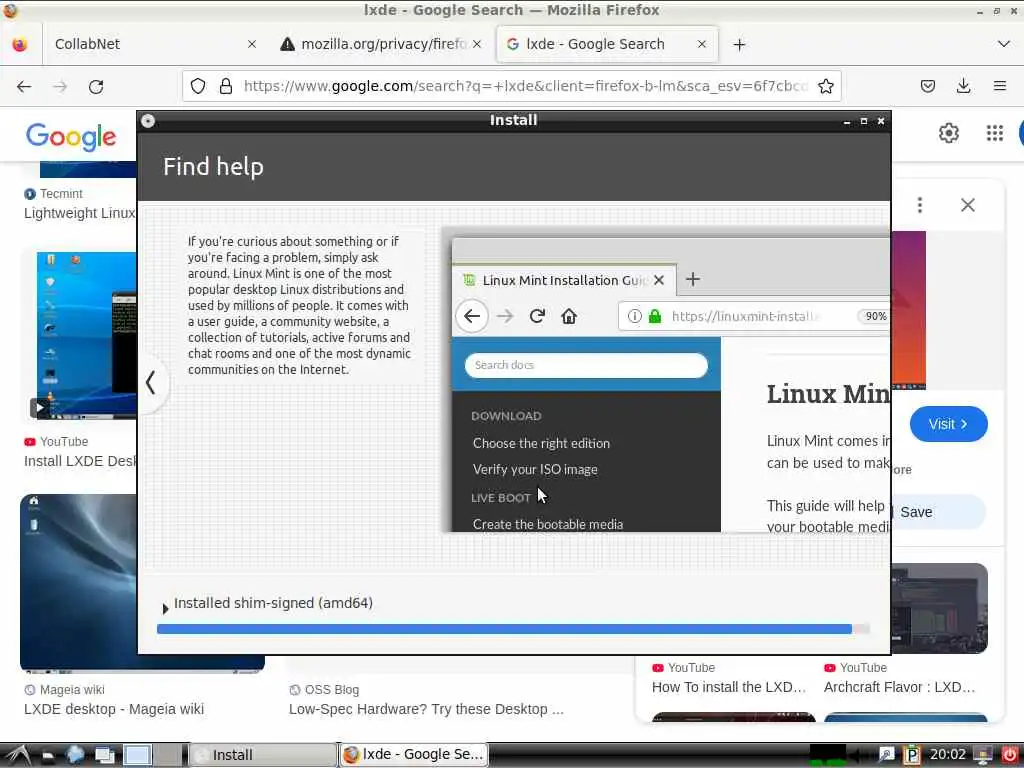Click the Visit button
Image resolution: width=1024 pixels, height=768 pixels.
point(948,424)
